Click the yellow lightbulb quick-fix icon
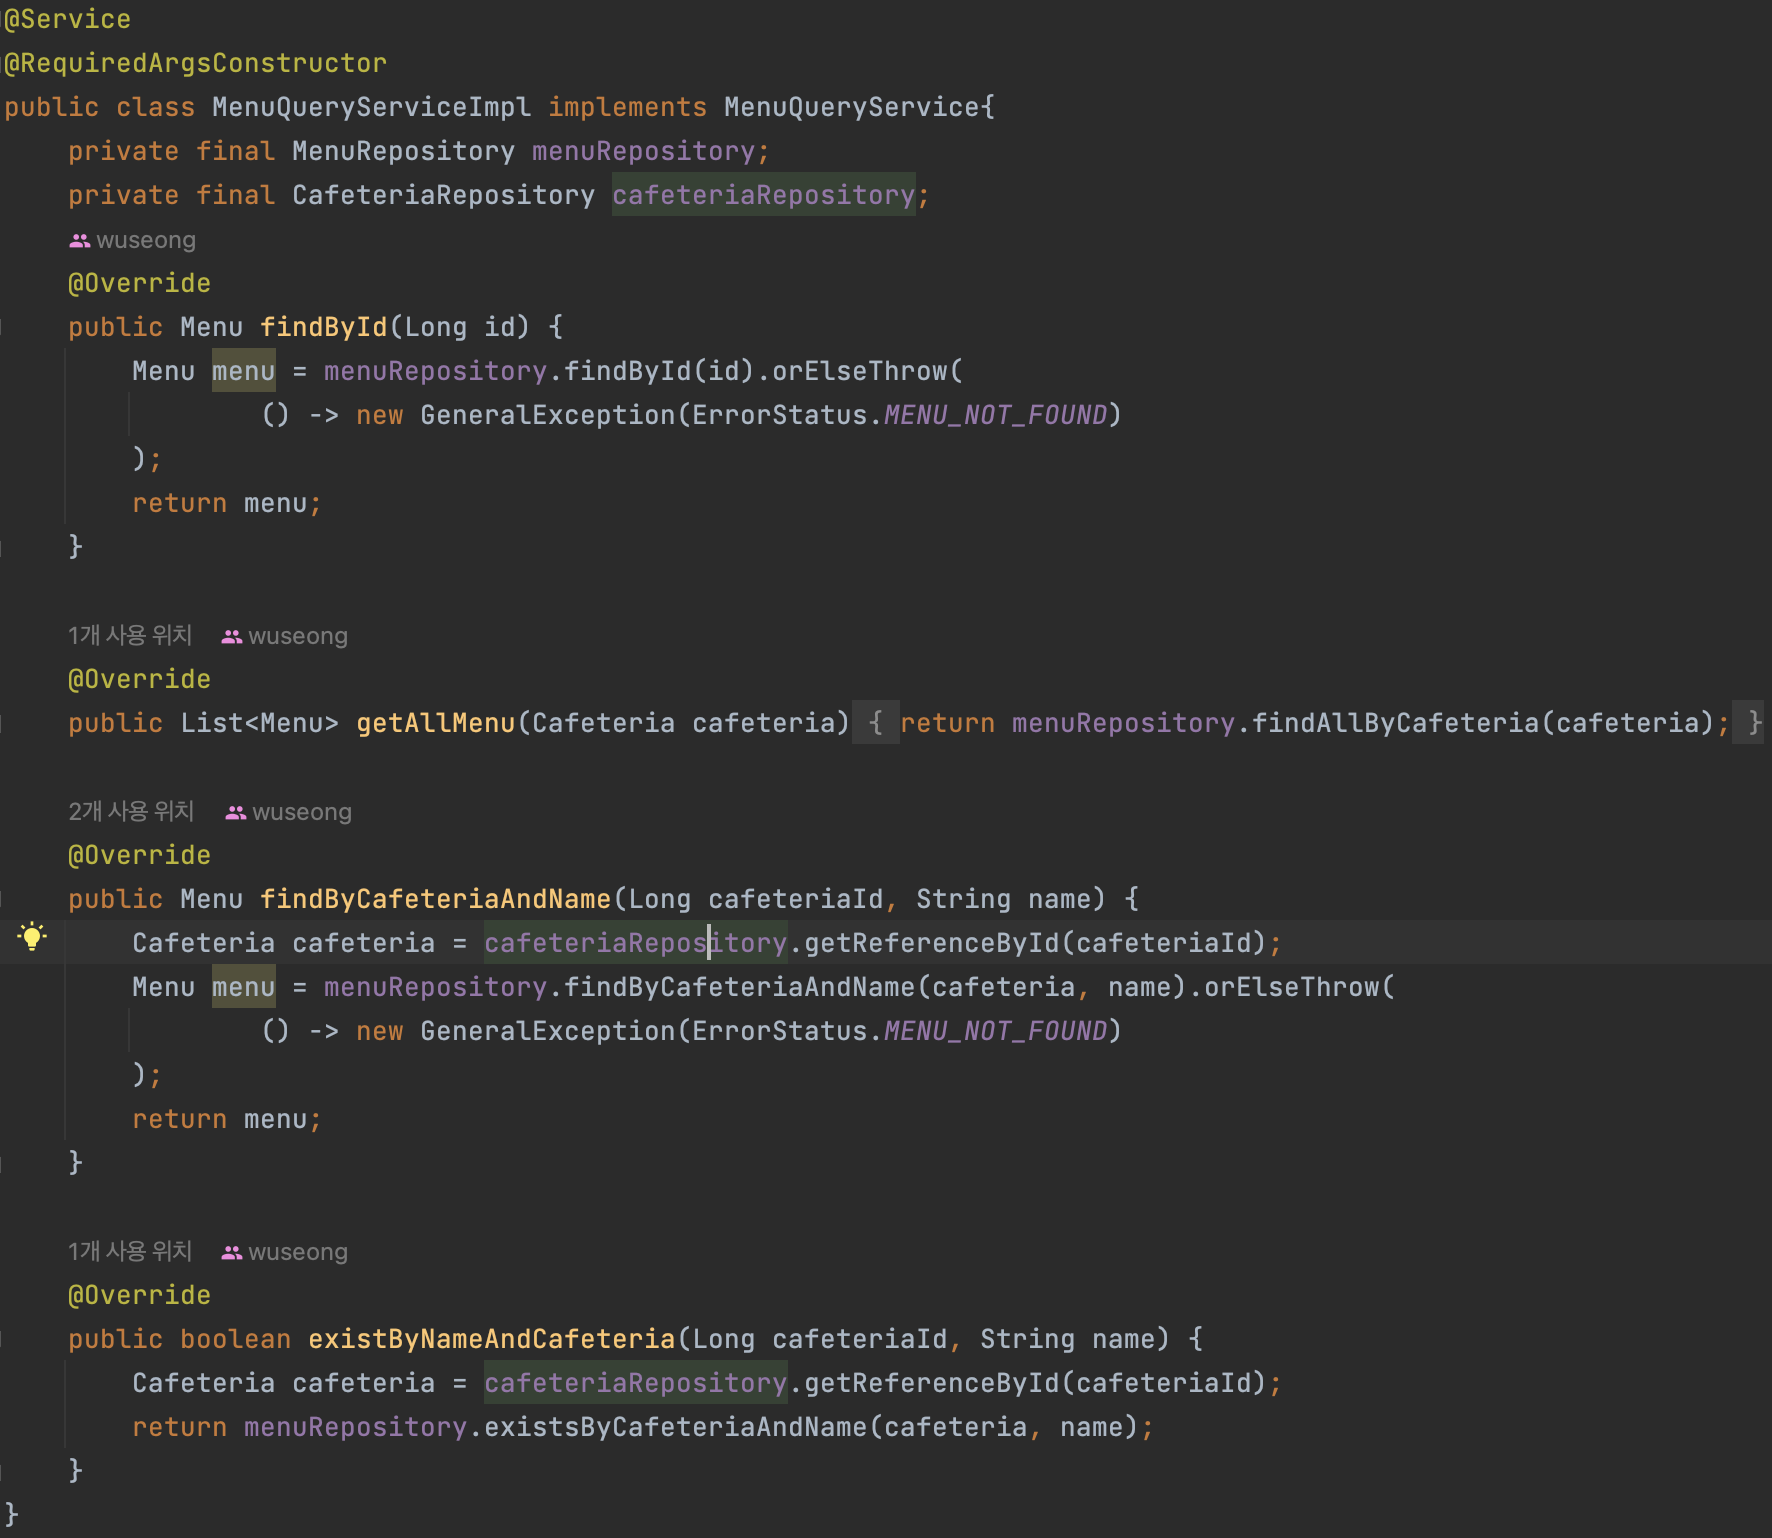 [x=32, y=937]
